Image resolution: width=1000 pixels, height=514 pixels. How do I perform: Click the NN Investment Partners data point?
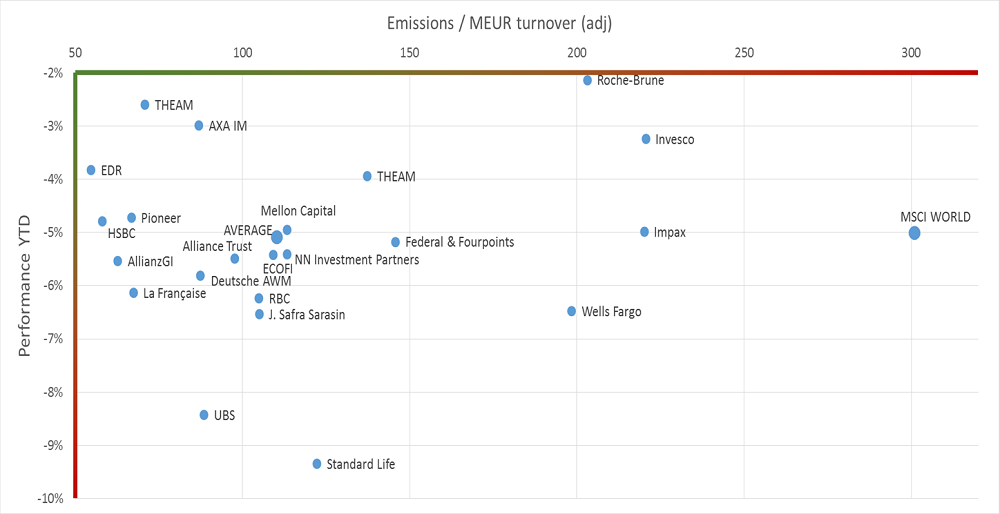[x=287, y=254]
